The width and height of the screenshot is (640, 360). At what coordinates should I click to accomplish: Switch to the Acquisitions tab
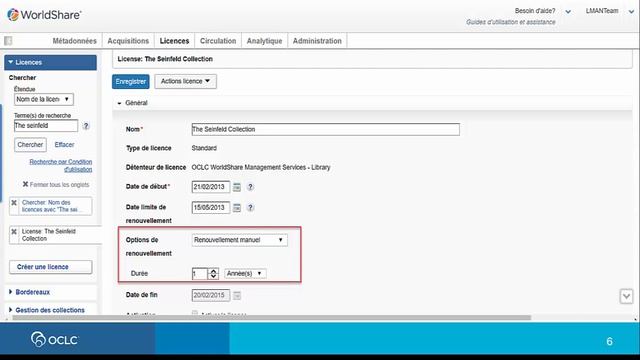[x=128, y=41]
